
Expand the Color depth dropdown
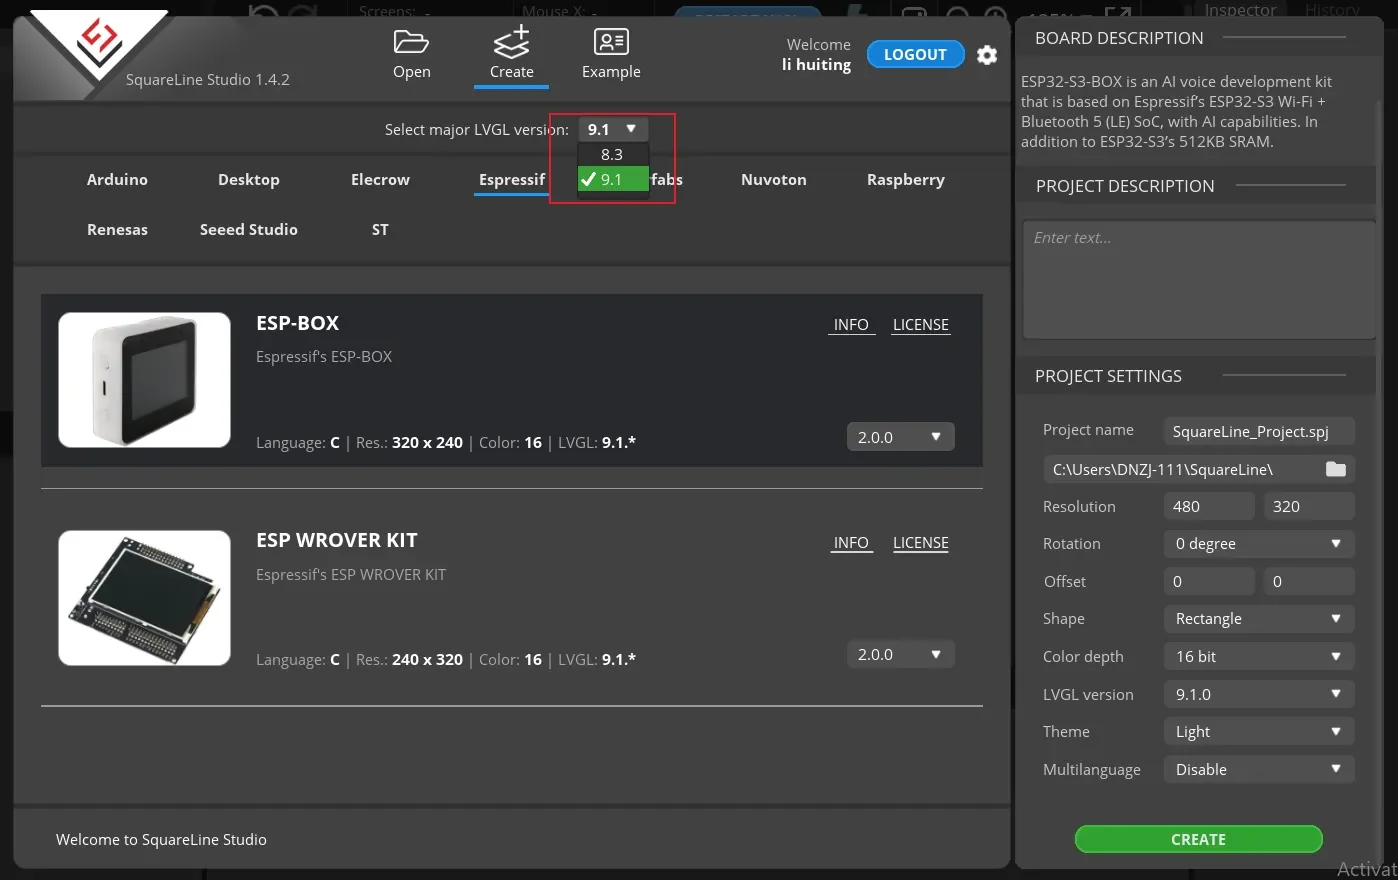coord(1258,657)
